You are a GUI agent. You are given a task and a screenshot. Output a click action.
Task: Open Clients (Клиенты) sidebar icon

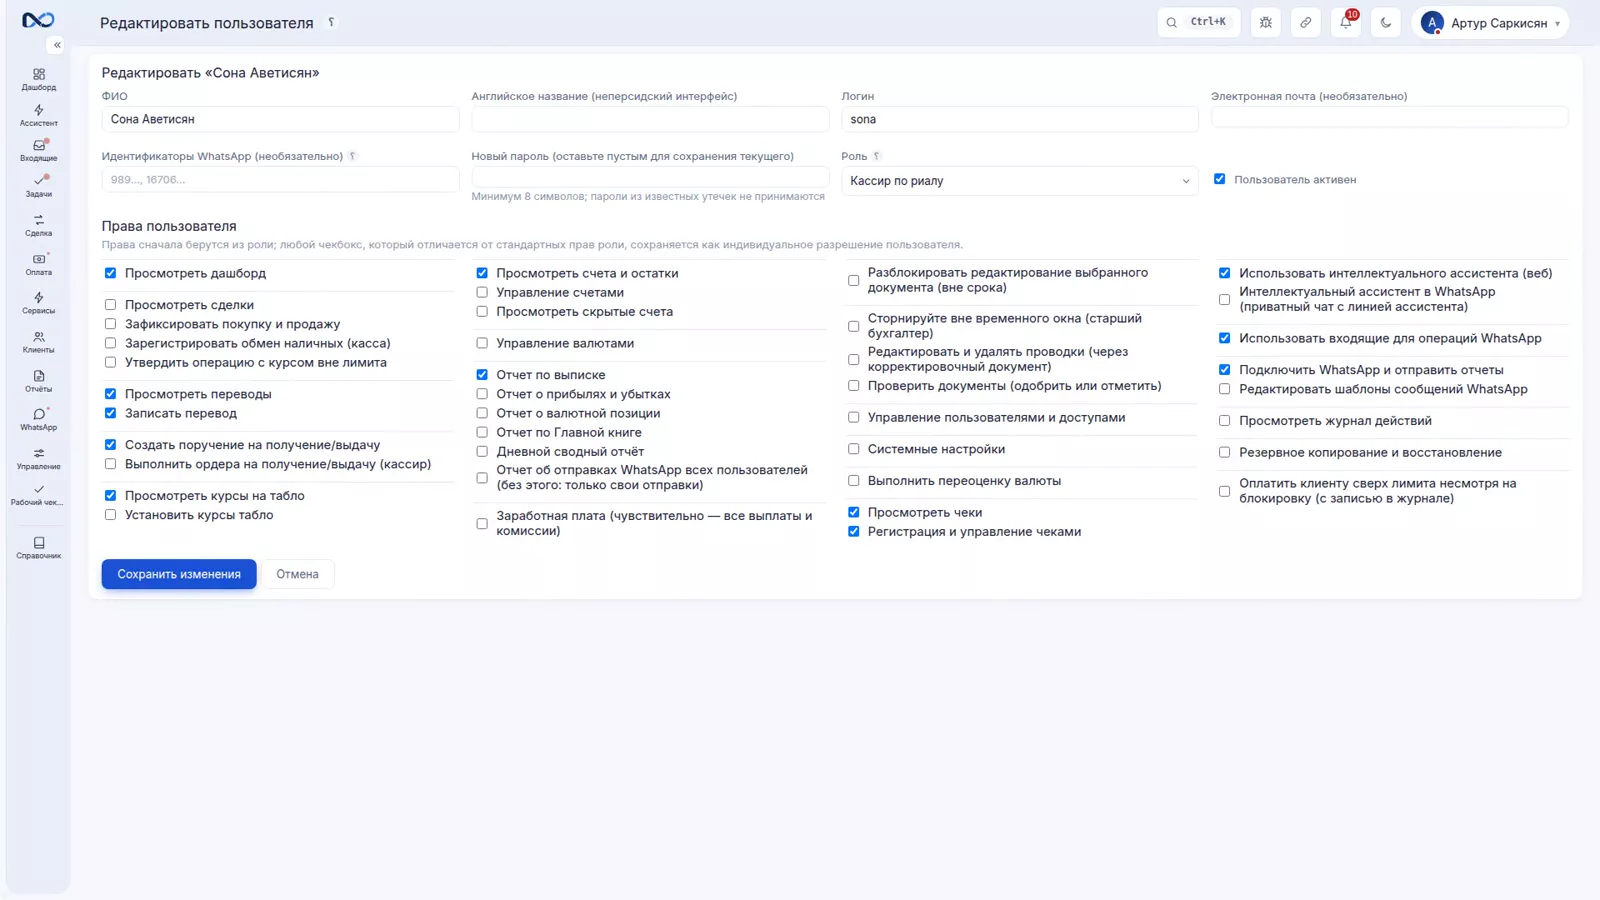pos(38,342)
